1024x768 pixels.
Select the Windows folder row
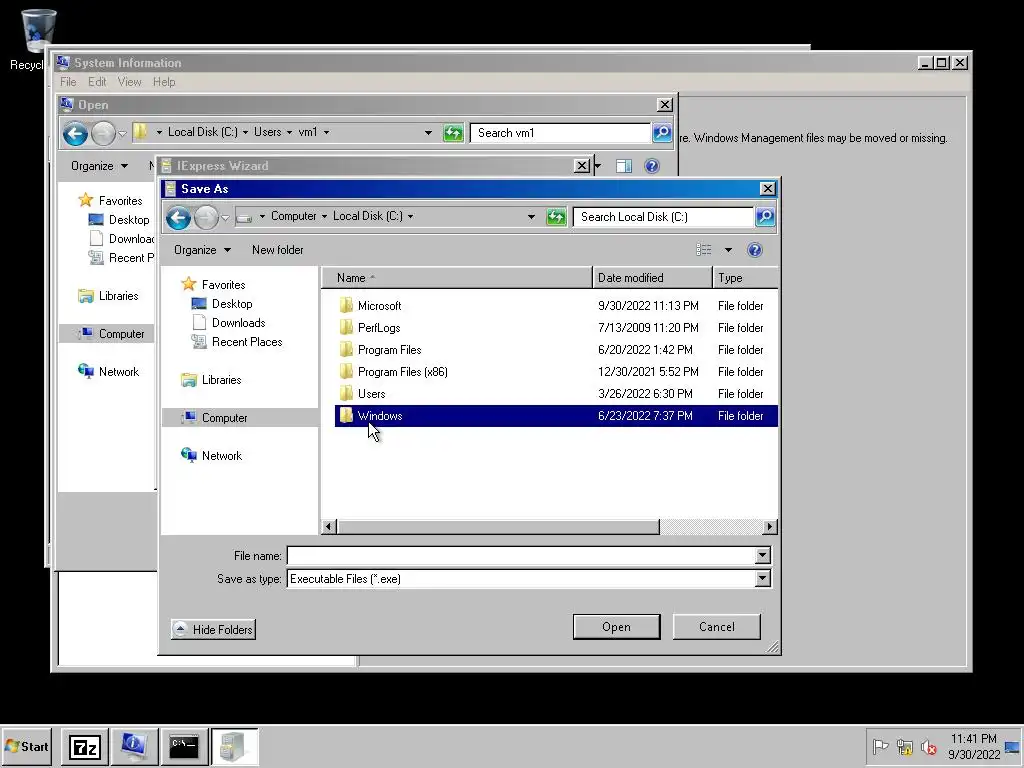click(x=556, y=416)
